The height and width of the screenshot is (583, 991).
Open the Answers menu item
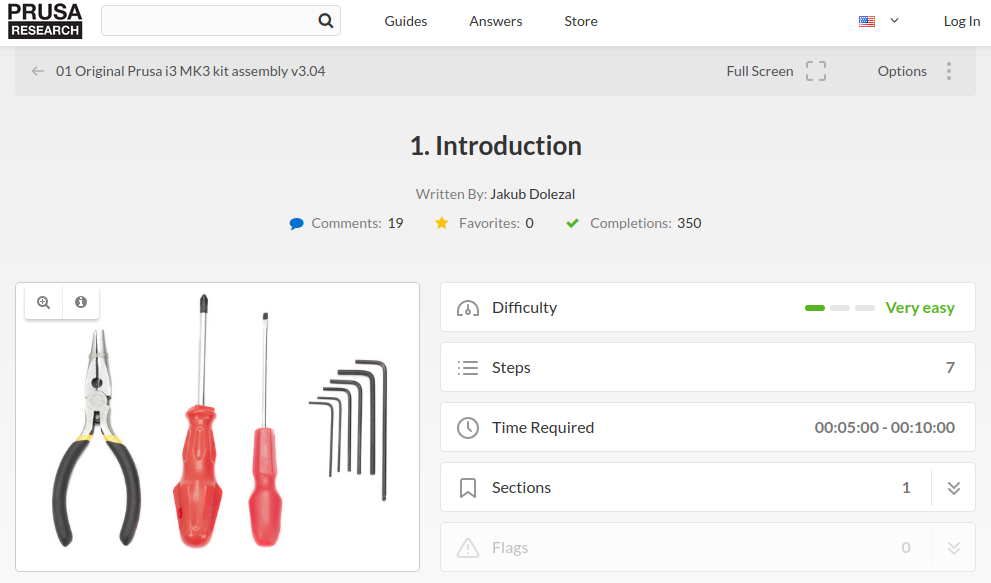[x=496, y=21]
